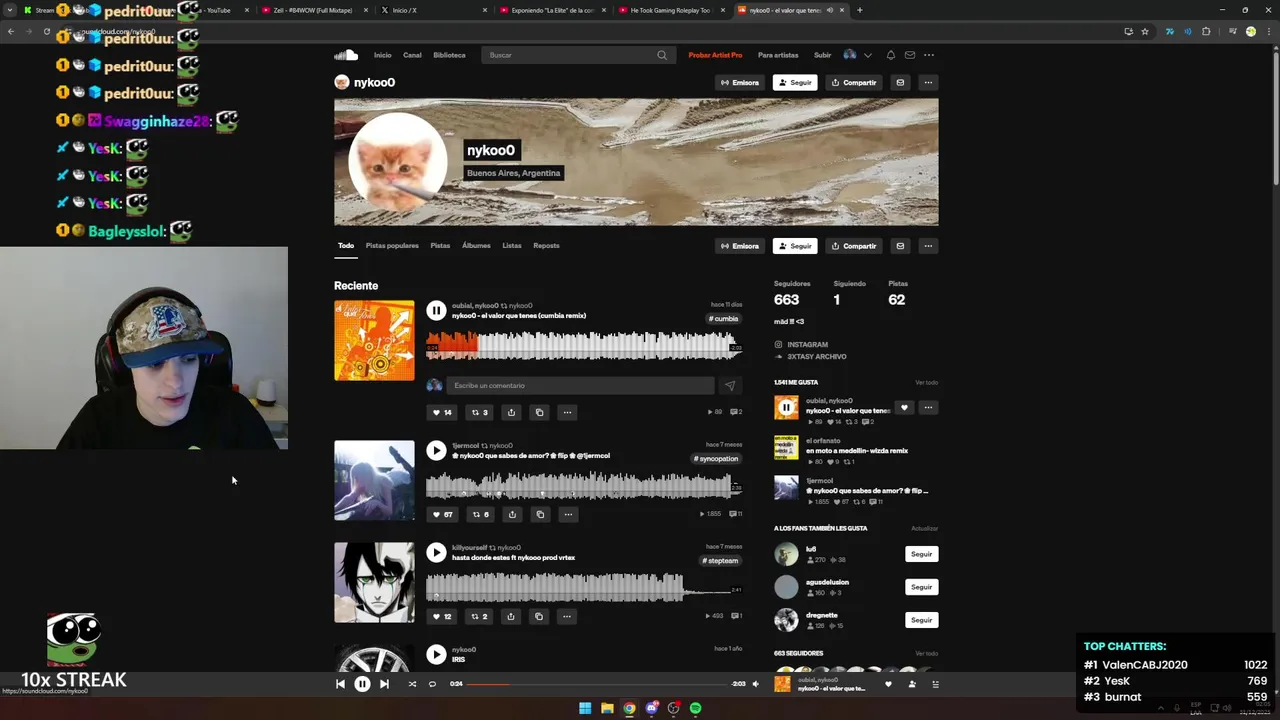
Task: Click the #stepteam tag
Action: pos(720,561)
